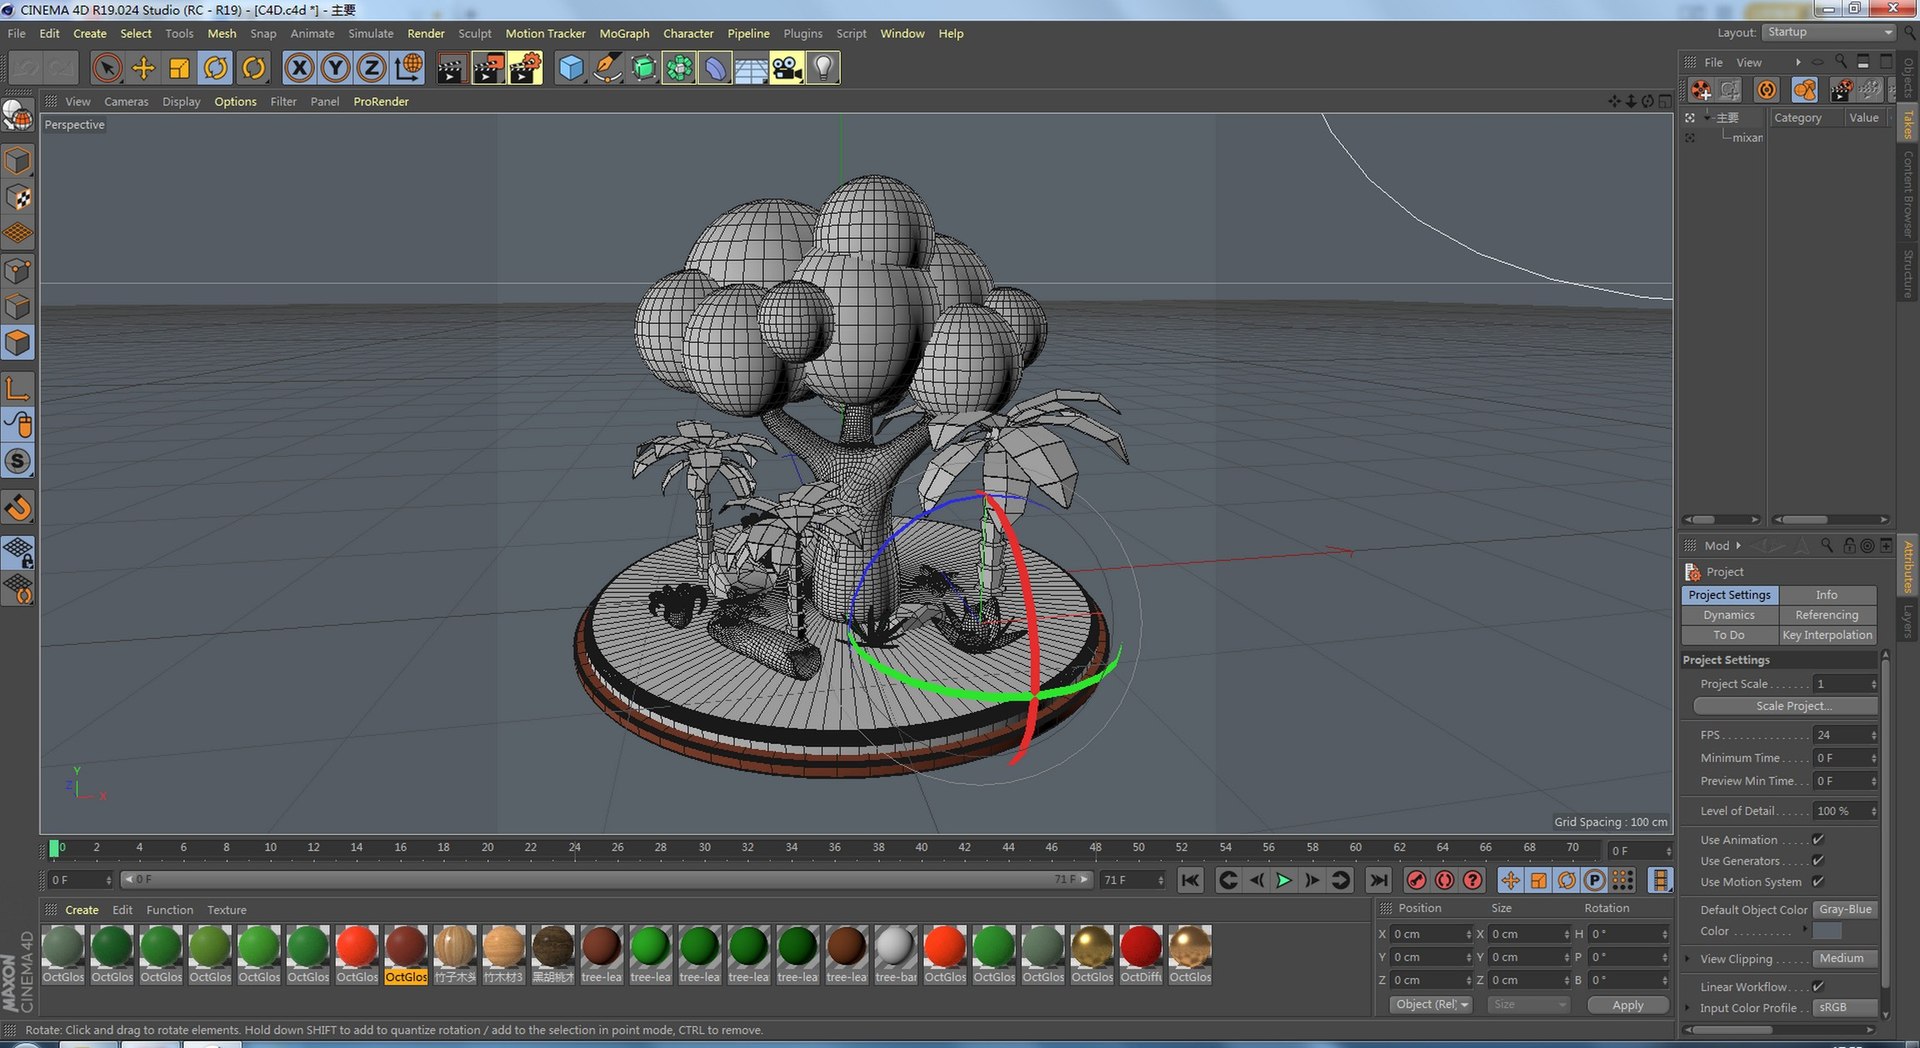
Task: Activate the Move tool
Action: 144,68
